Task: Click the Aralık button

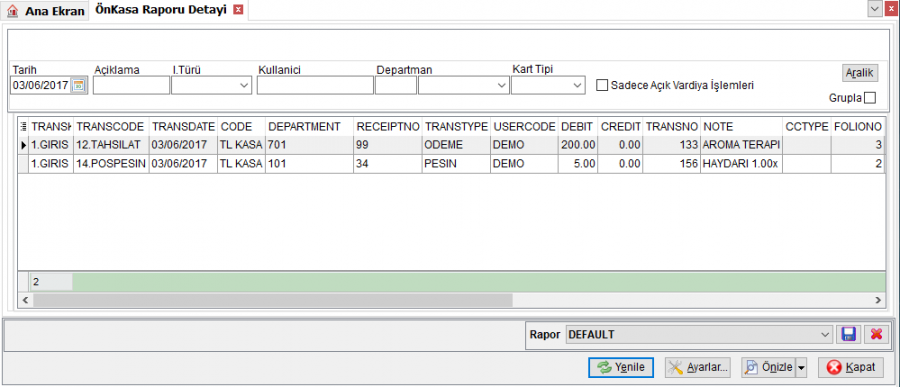Action: click(860, 73)
